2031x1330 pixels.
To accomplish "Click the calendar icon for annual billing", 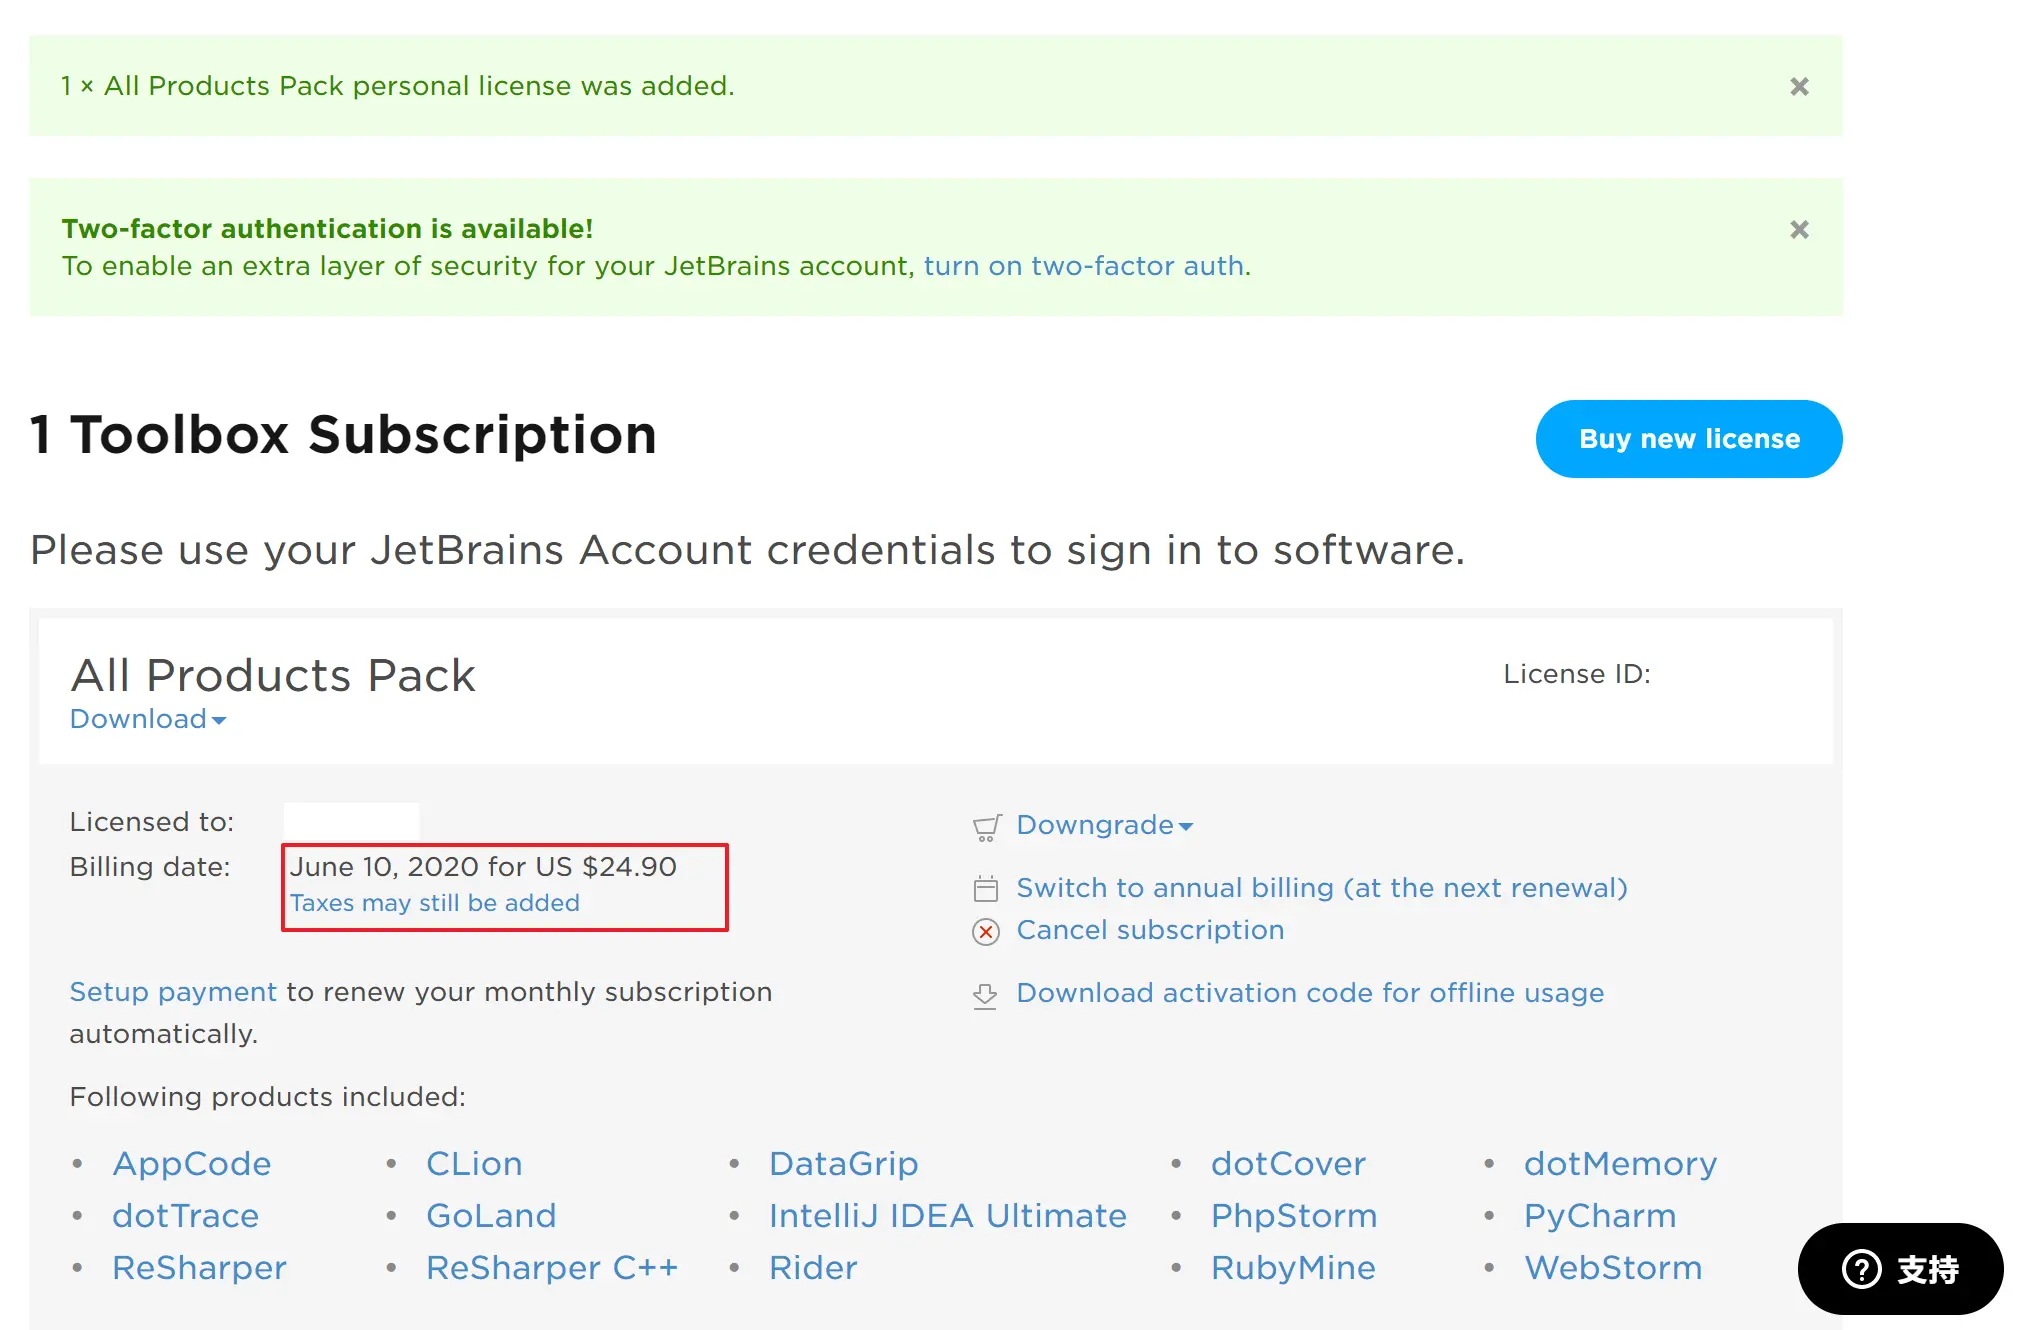I will 986,889.
